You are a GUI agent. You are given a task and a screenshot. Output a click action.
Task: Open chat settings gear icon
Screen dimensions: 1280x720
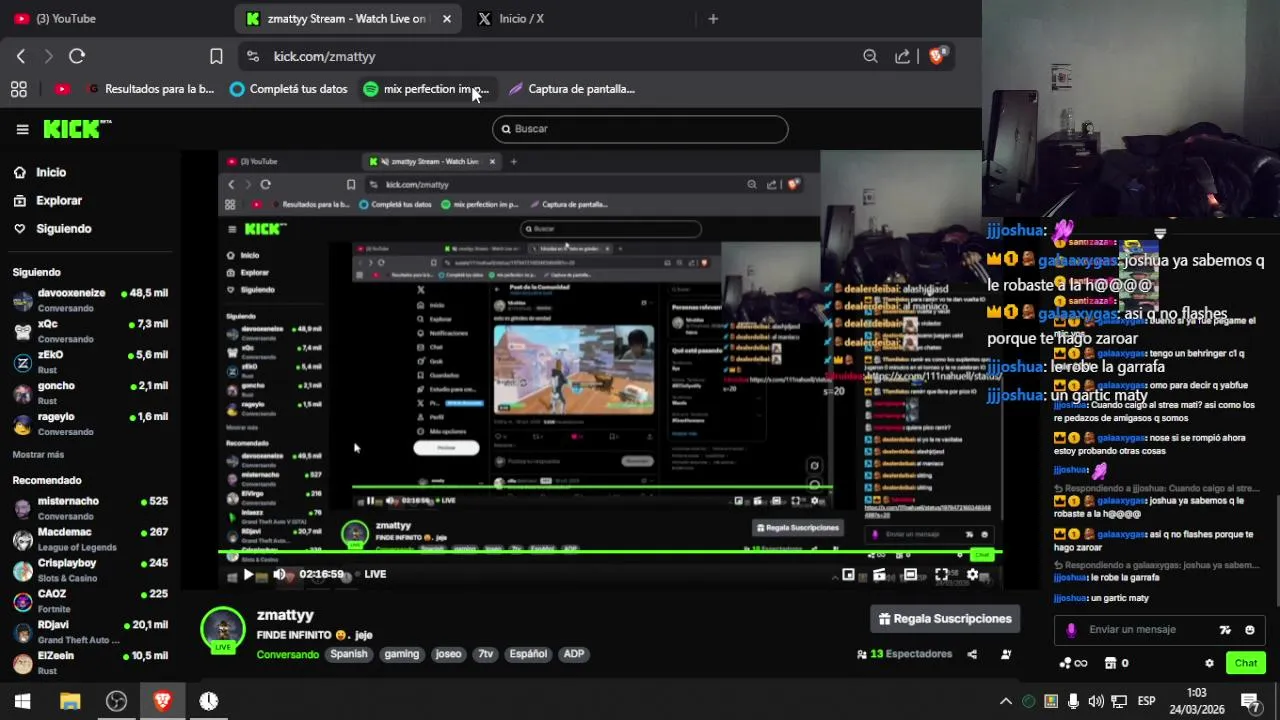coord(1209,663)
